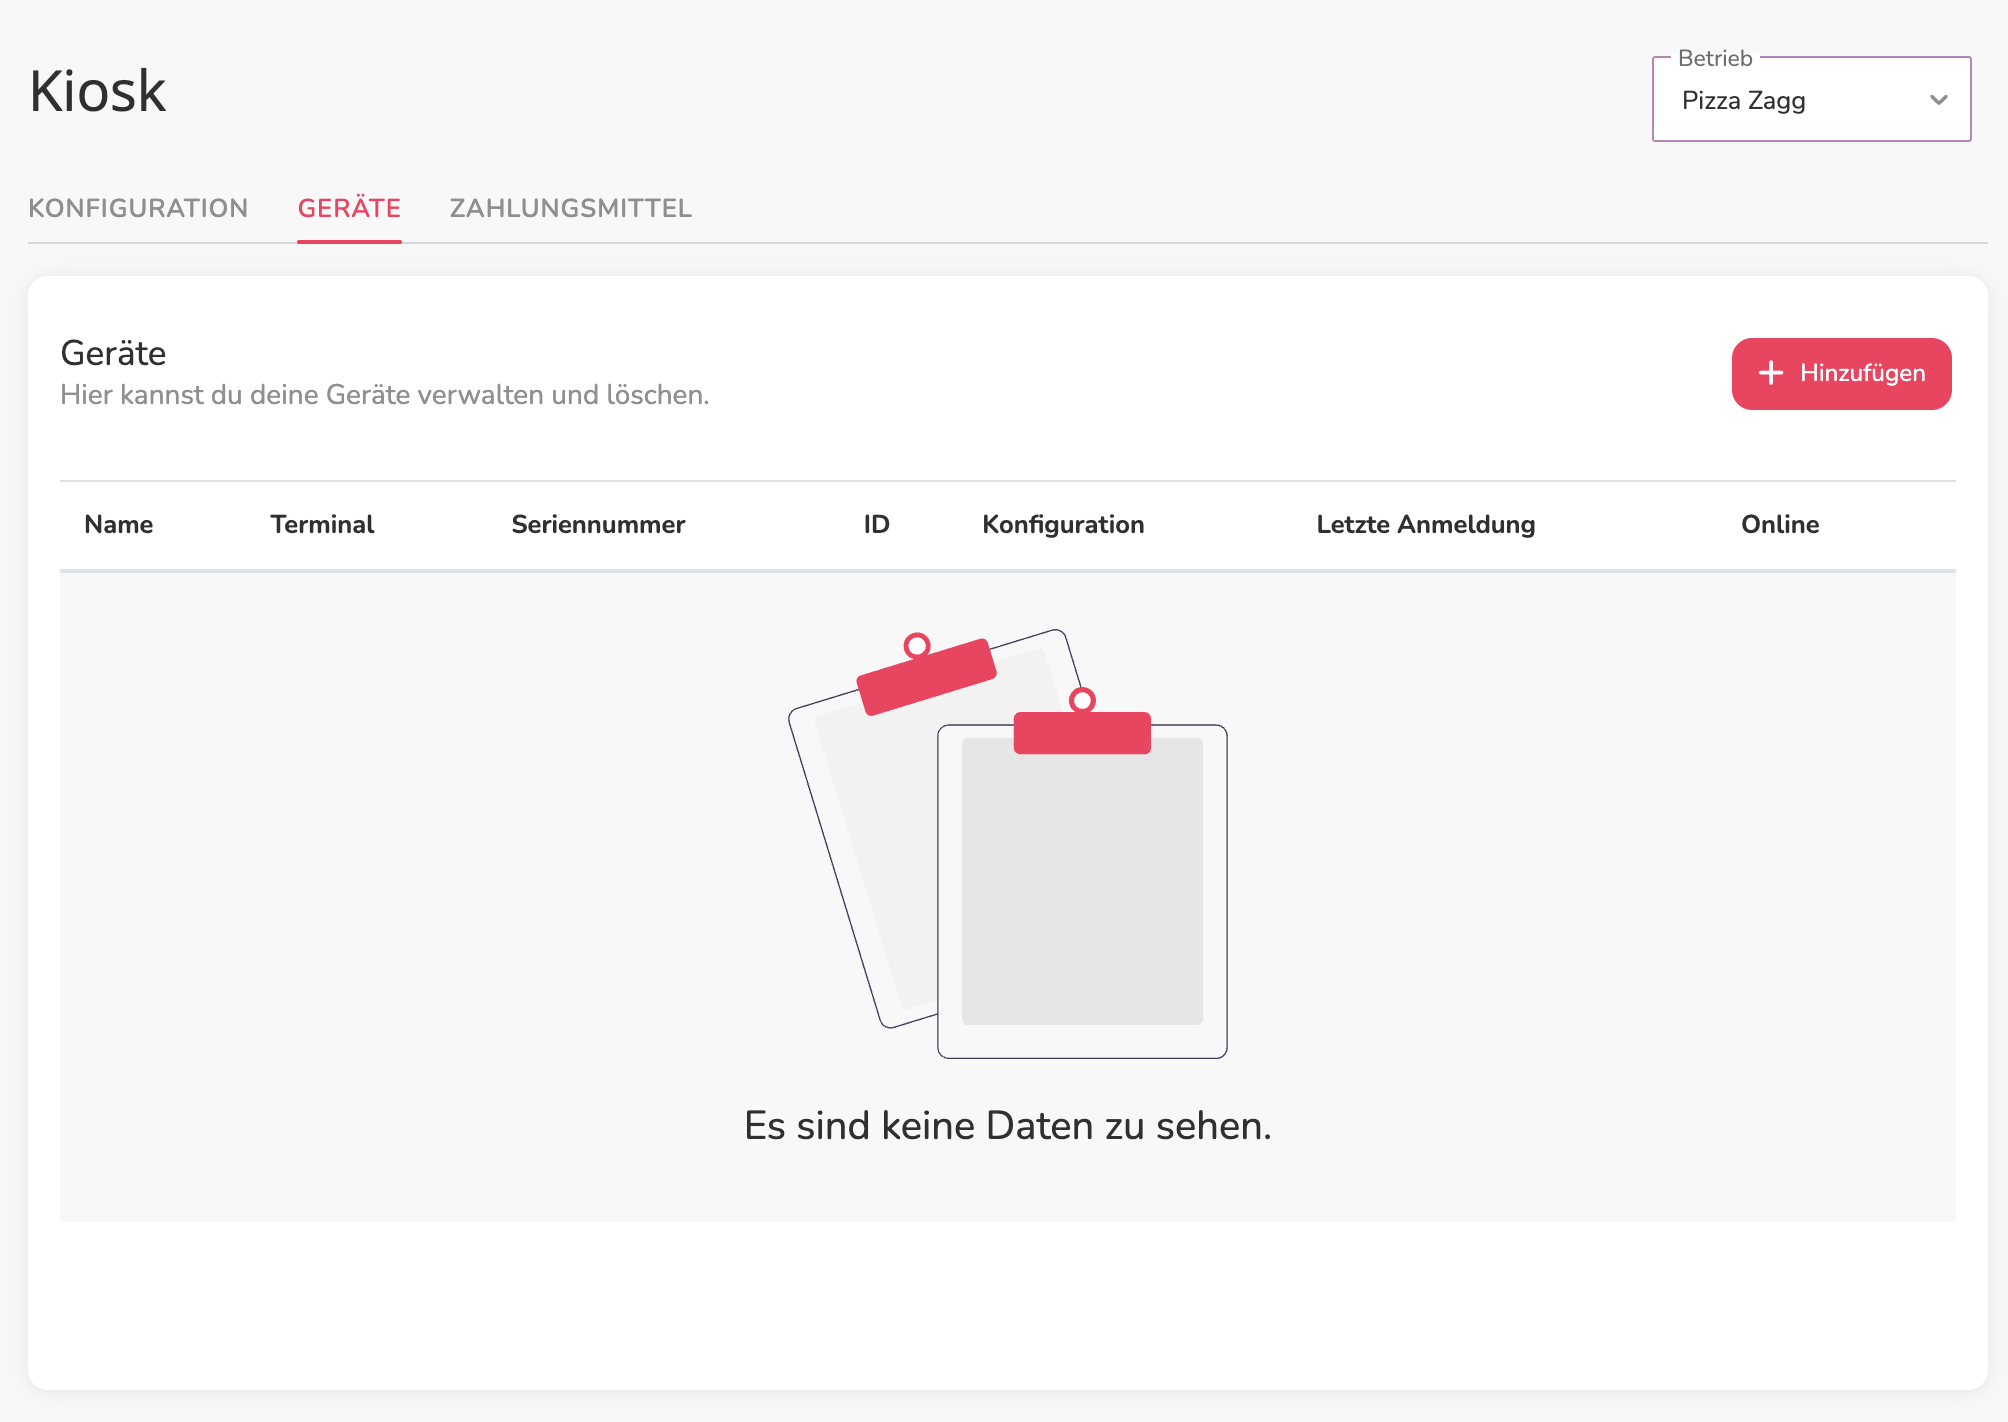
Task: Switch to the Konfiguration tab
Action: (138, 208)
